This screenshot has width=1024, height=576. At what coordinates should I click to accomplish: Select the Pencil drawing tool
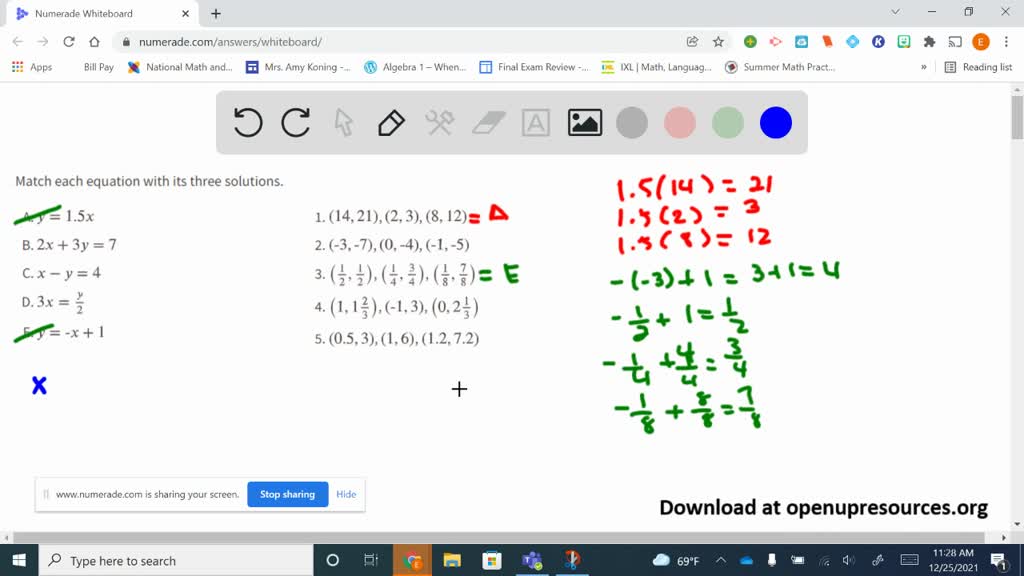[390, 122]
